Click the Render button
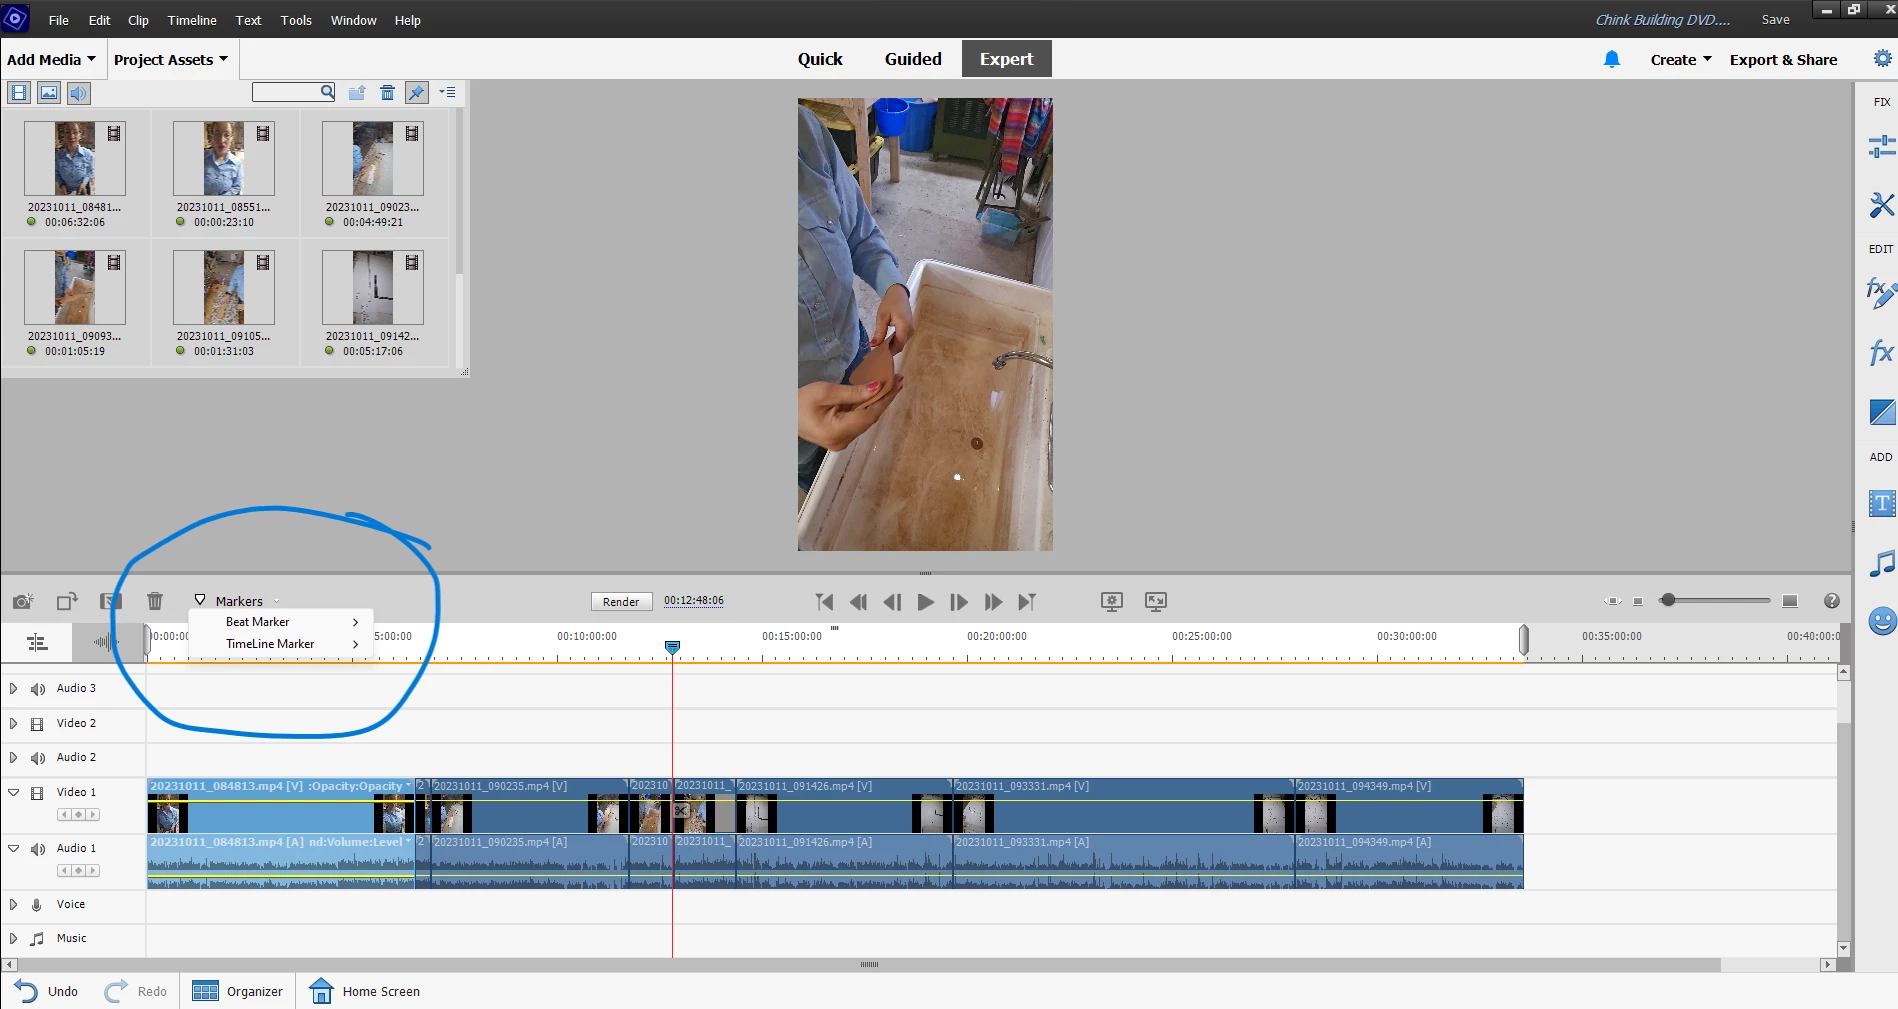 click(x=621, y=602)
